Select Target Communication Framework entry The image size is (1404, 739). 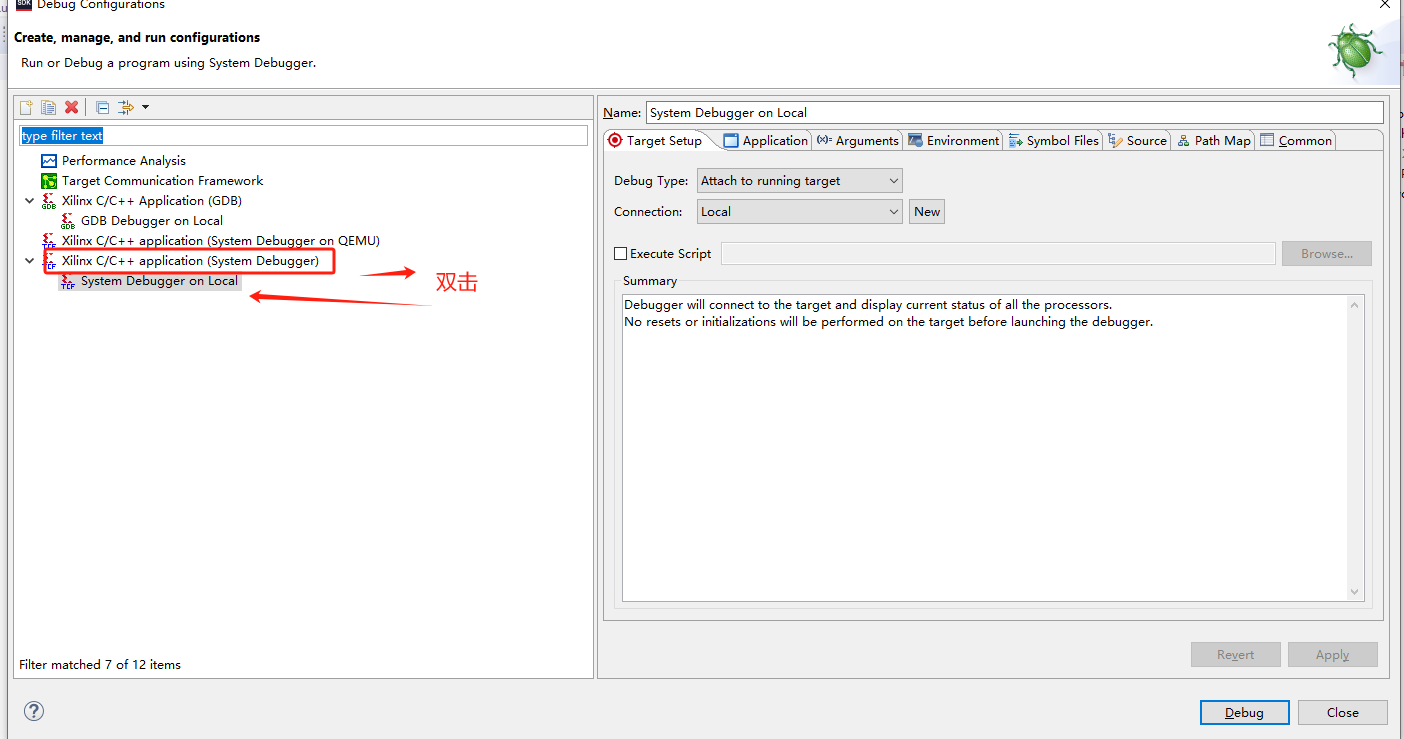[x=162, y=181]
